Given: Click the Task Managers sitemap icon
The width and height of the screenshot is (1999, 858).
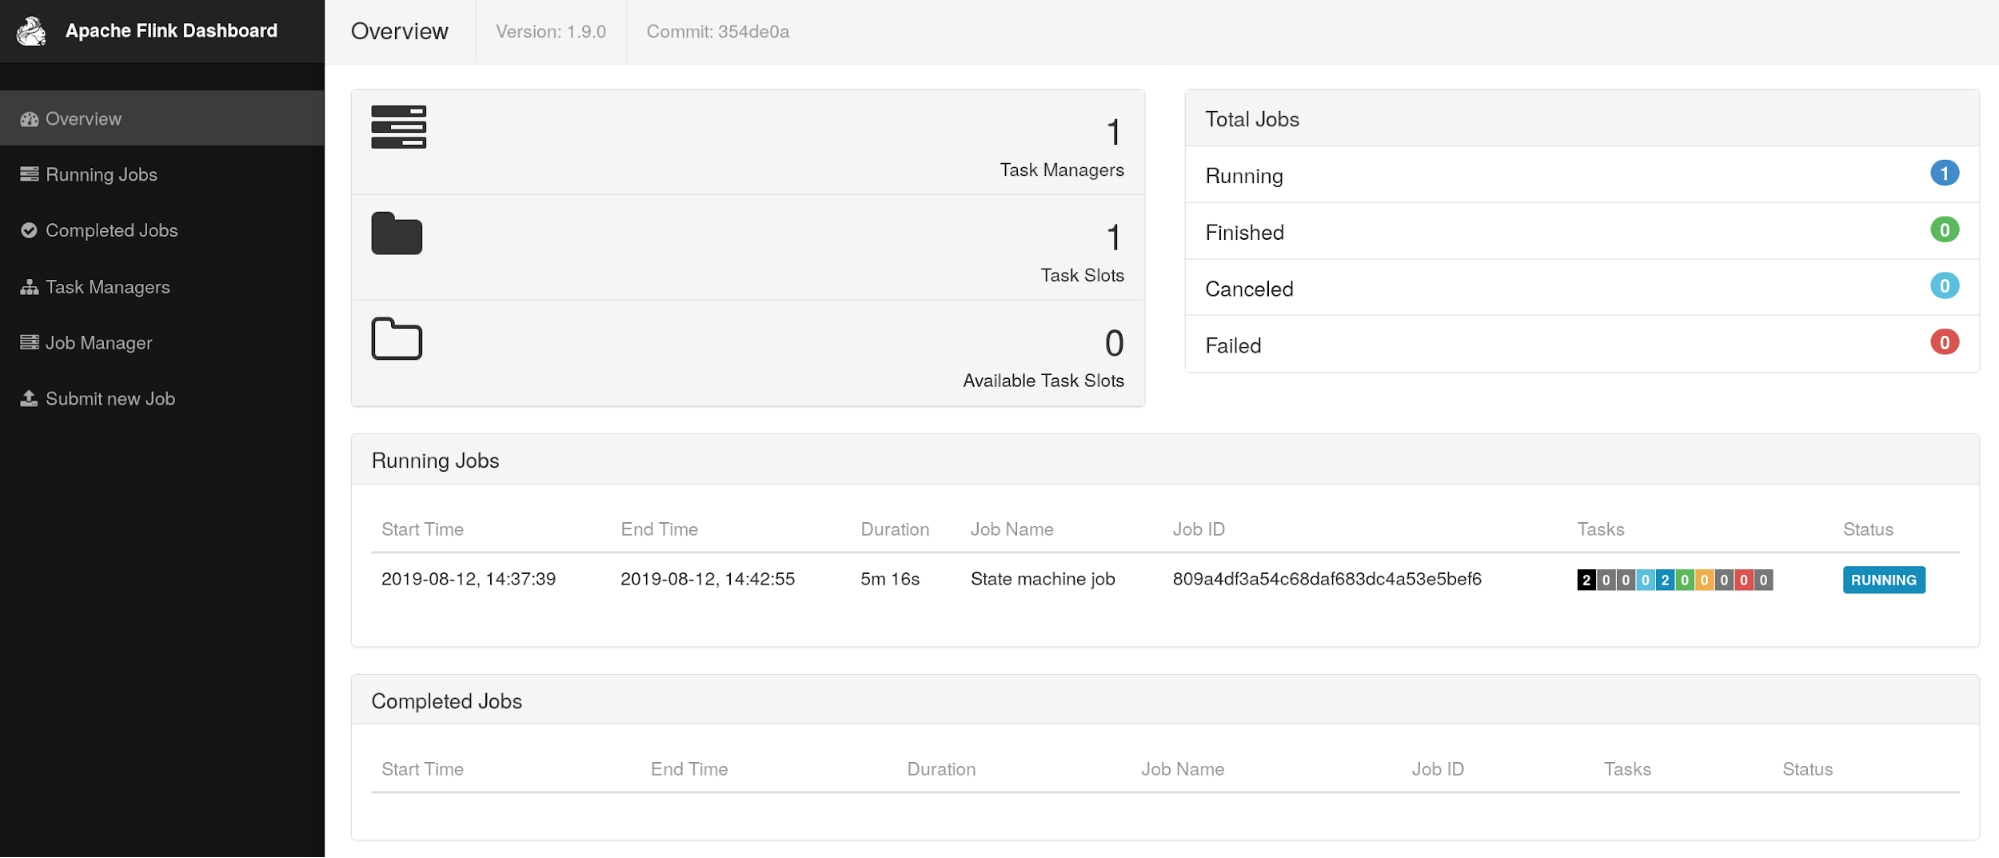Looking at the screenshot, I should [29, 287].
